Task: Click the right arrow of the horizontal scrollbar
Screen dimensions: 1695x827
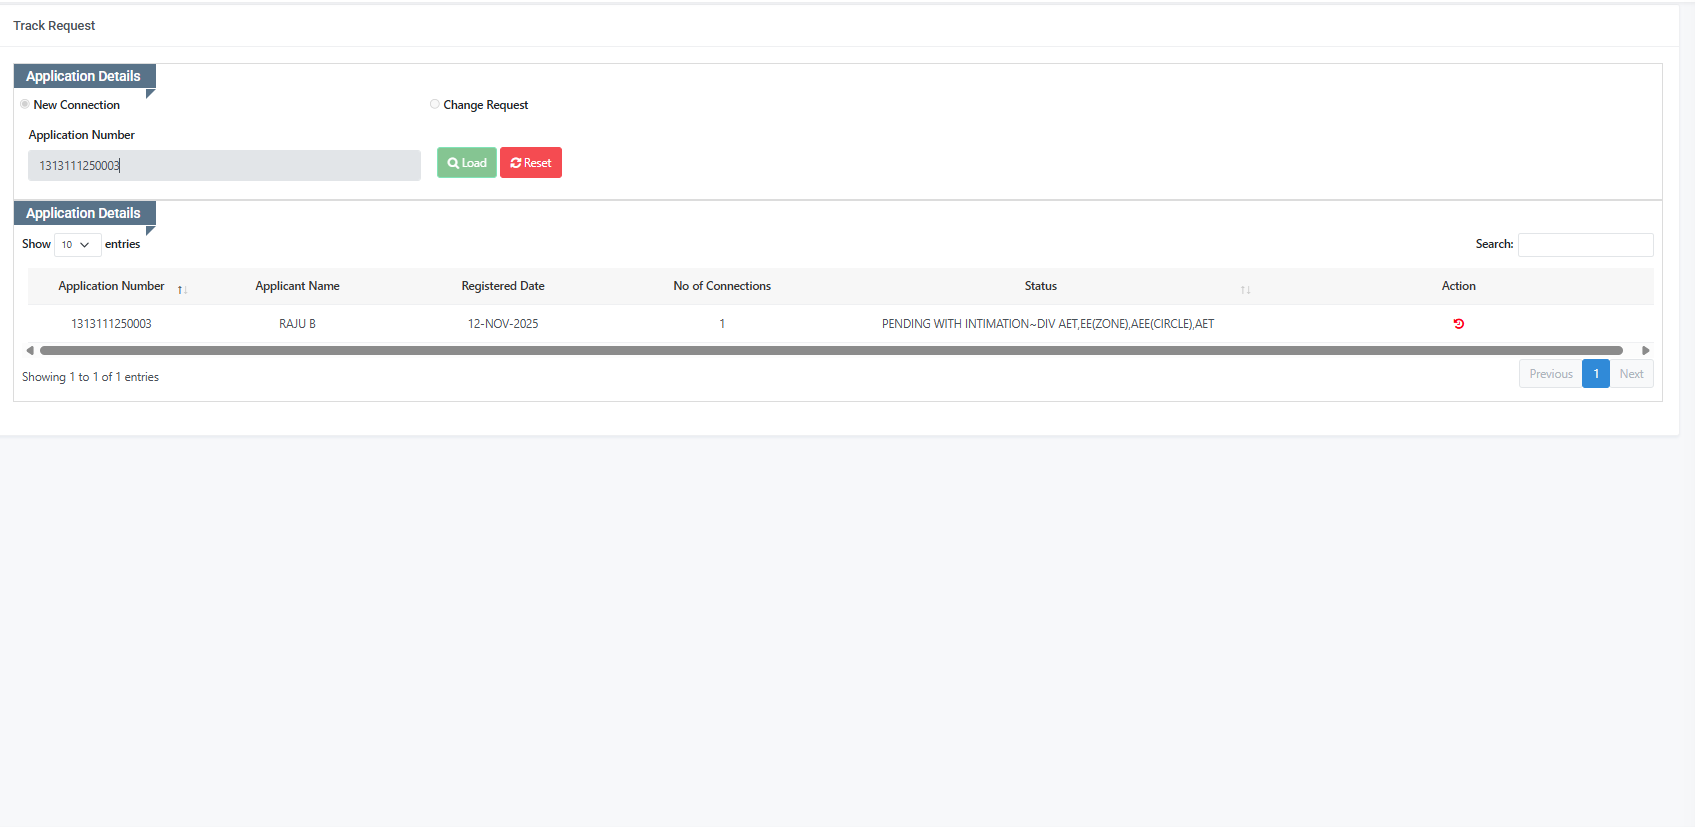Action: pyautogui.click(x=1646, y=350)
